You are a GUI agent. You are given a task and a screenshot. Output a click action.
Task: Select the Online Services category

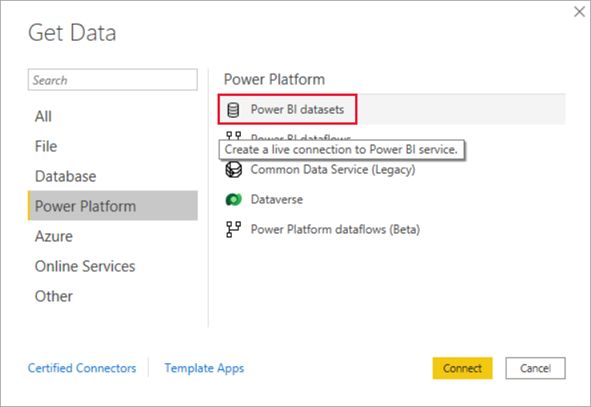pyautogui.click(x=112, y=266)
